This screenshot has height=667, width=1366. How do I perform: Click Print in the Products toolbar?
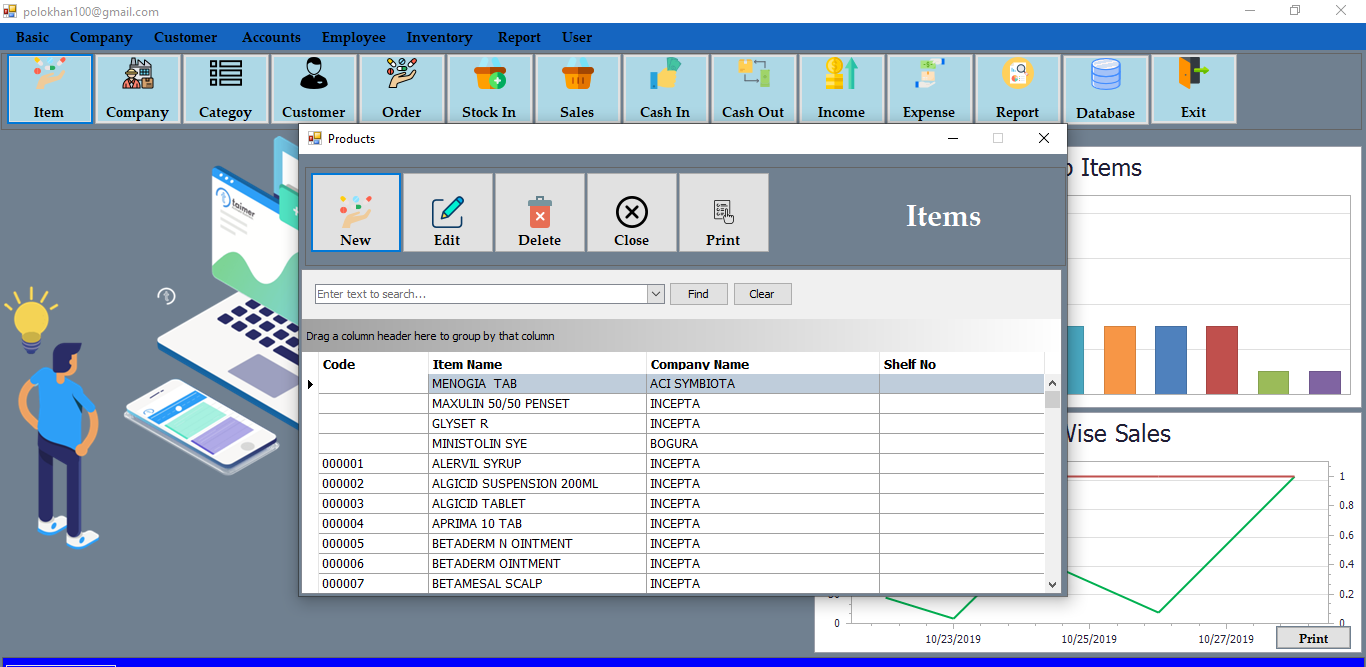pyautogui.click(x=724, y=212)
